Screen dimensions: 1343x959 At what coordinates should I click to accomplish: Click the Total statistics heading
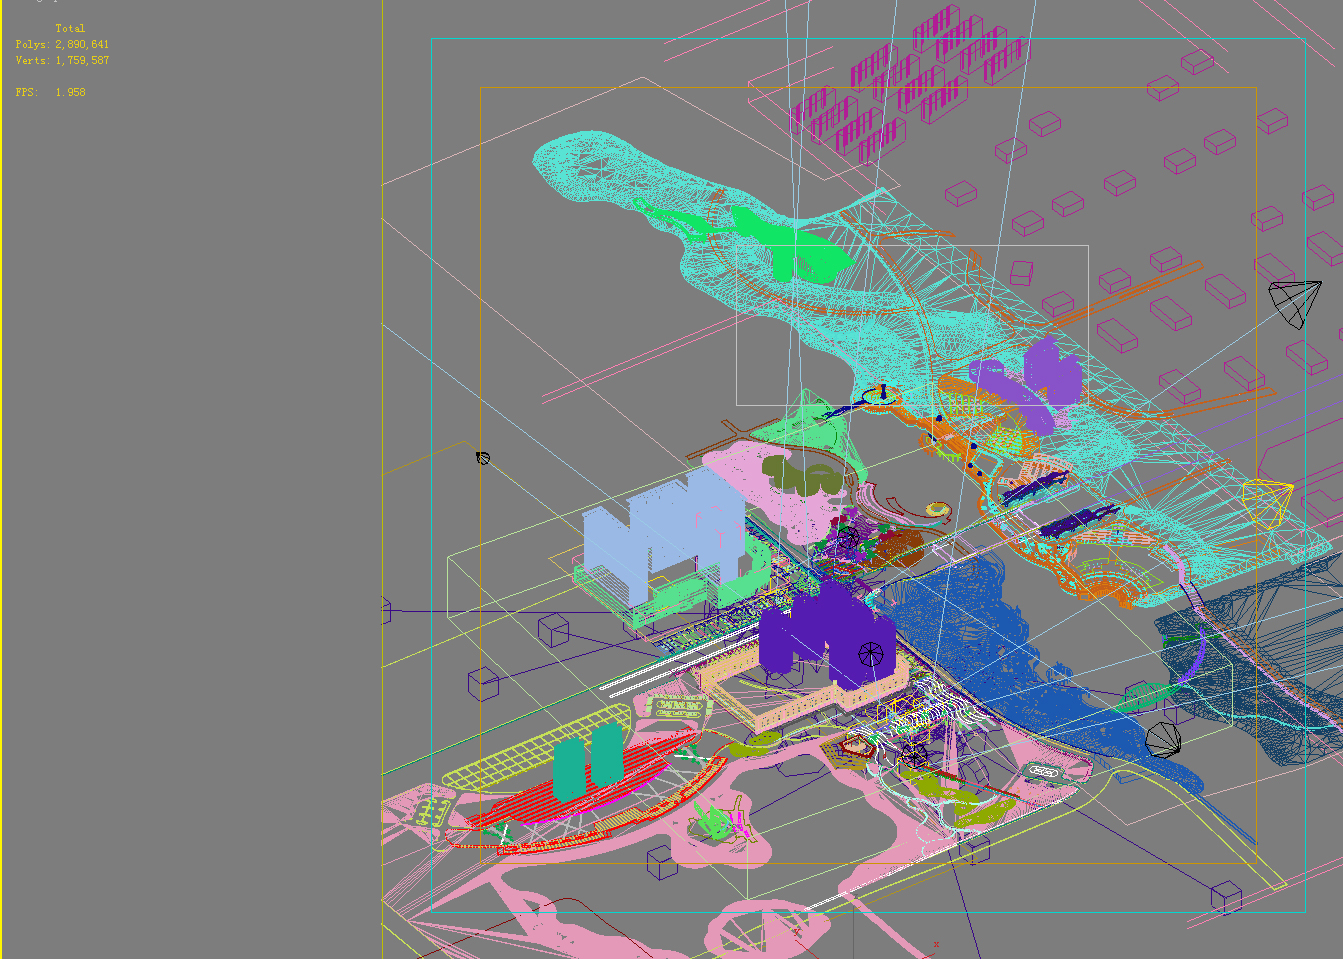70,28
